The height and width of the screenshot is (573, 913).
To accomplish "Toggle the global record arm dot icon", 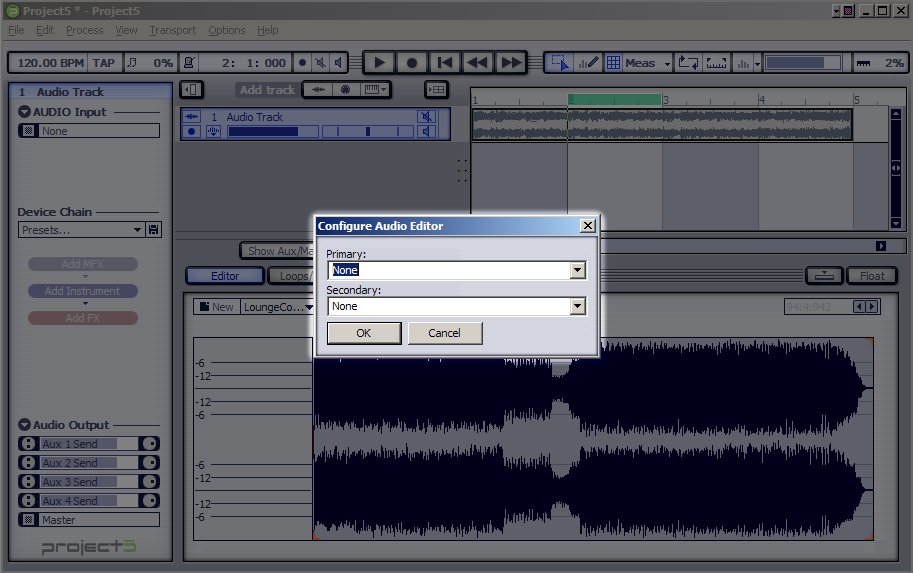I will click(302, 62).
